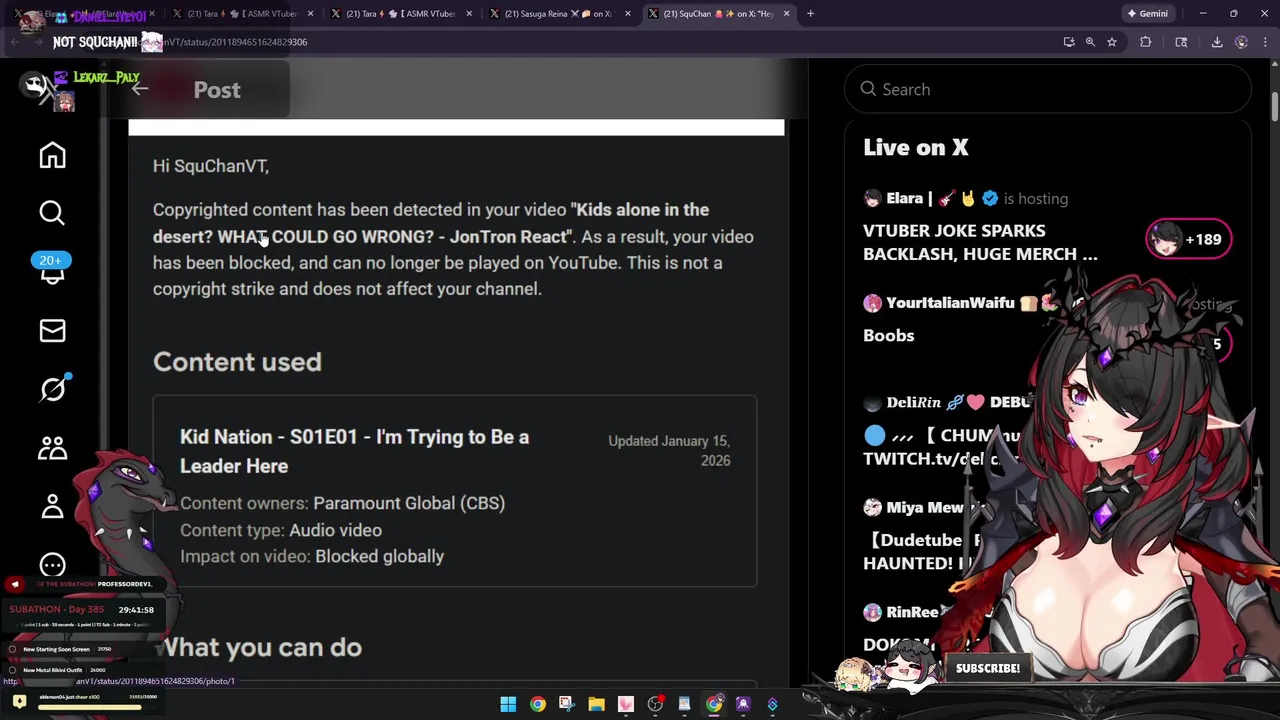Open the Grok icon in sidebar
This screenshot has width=1280, height=720.
[52, 389]
